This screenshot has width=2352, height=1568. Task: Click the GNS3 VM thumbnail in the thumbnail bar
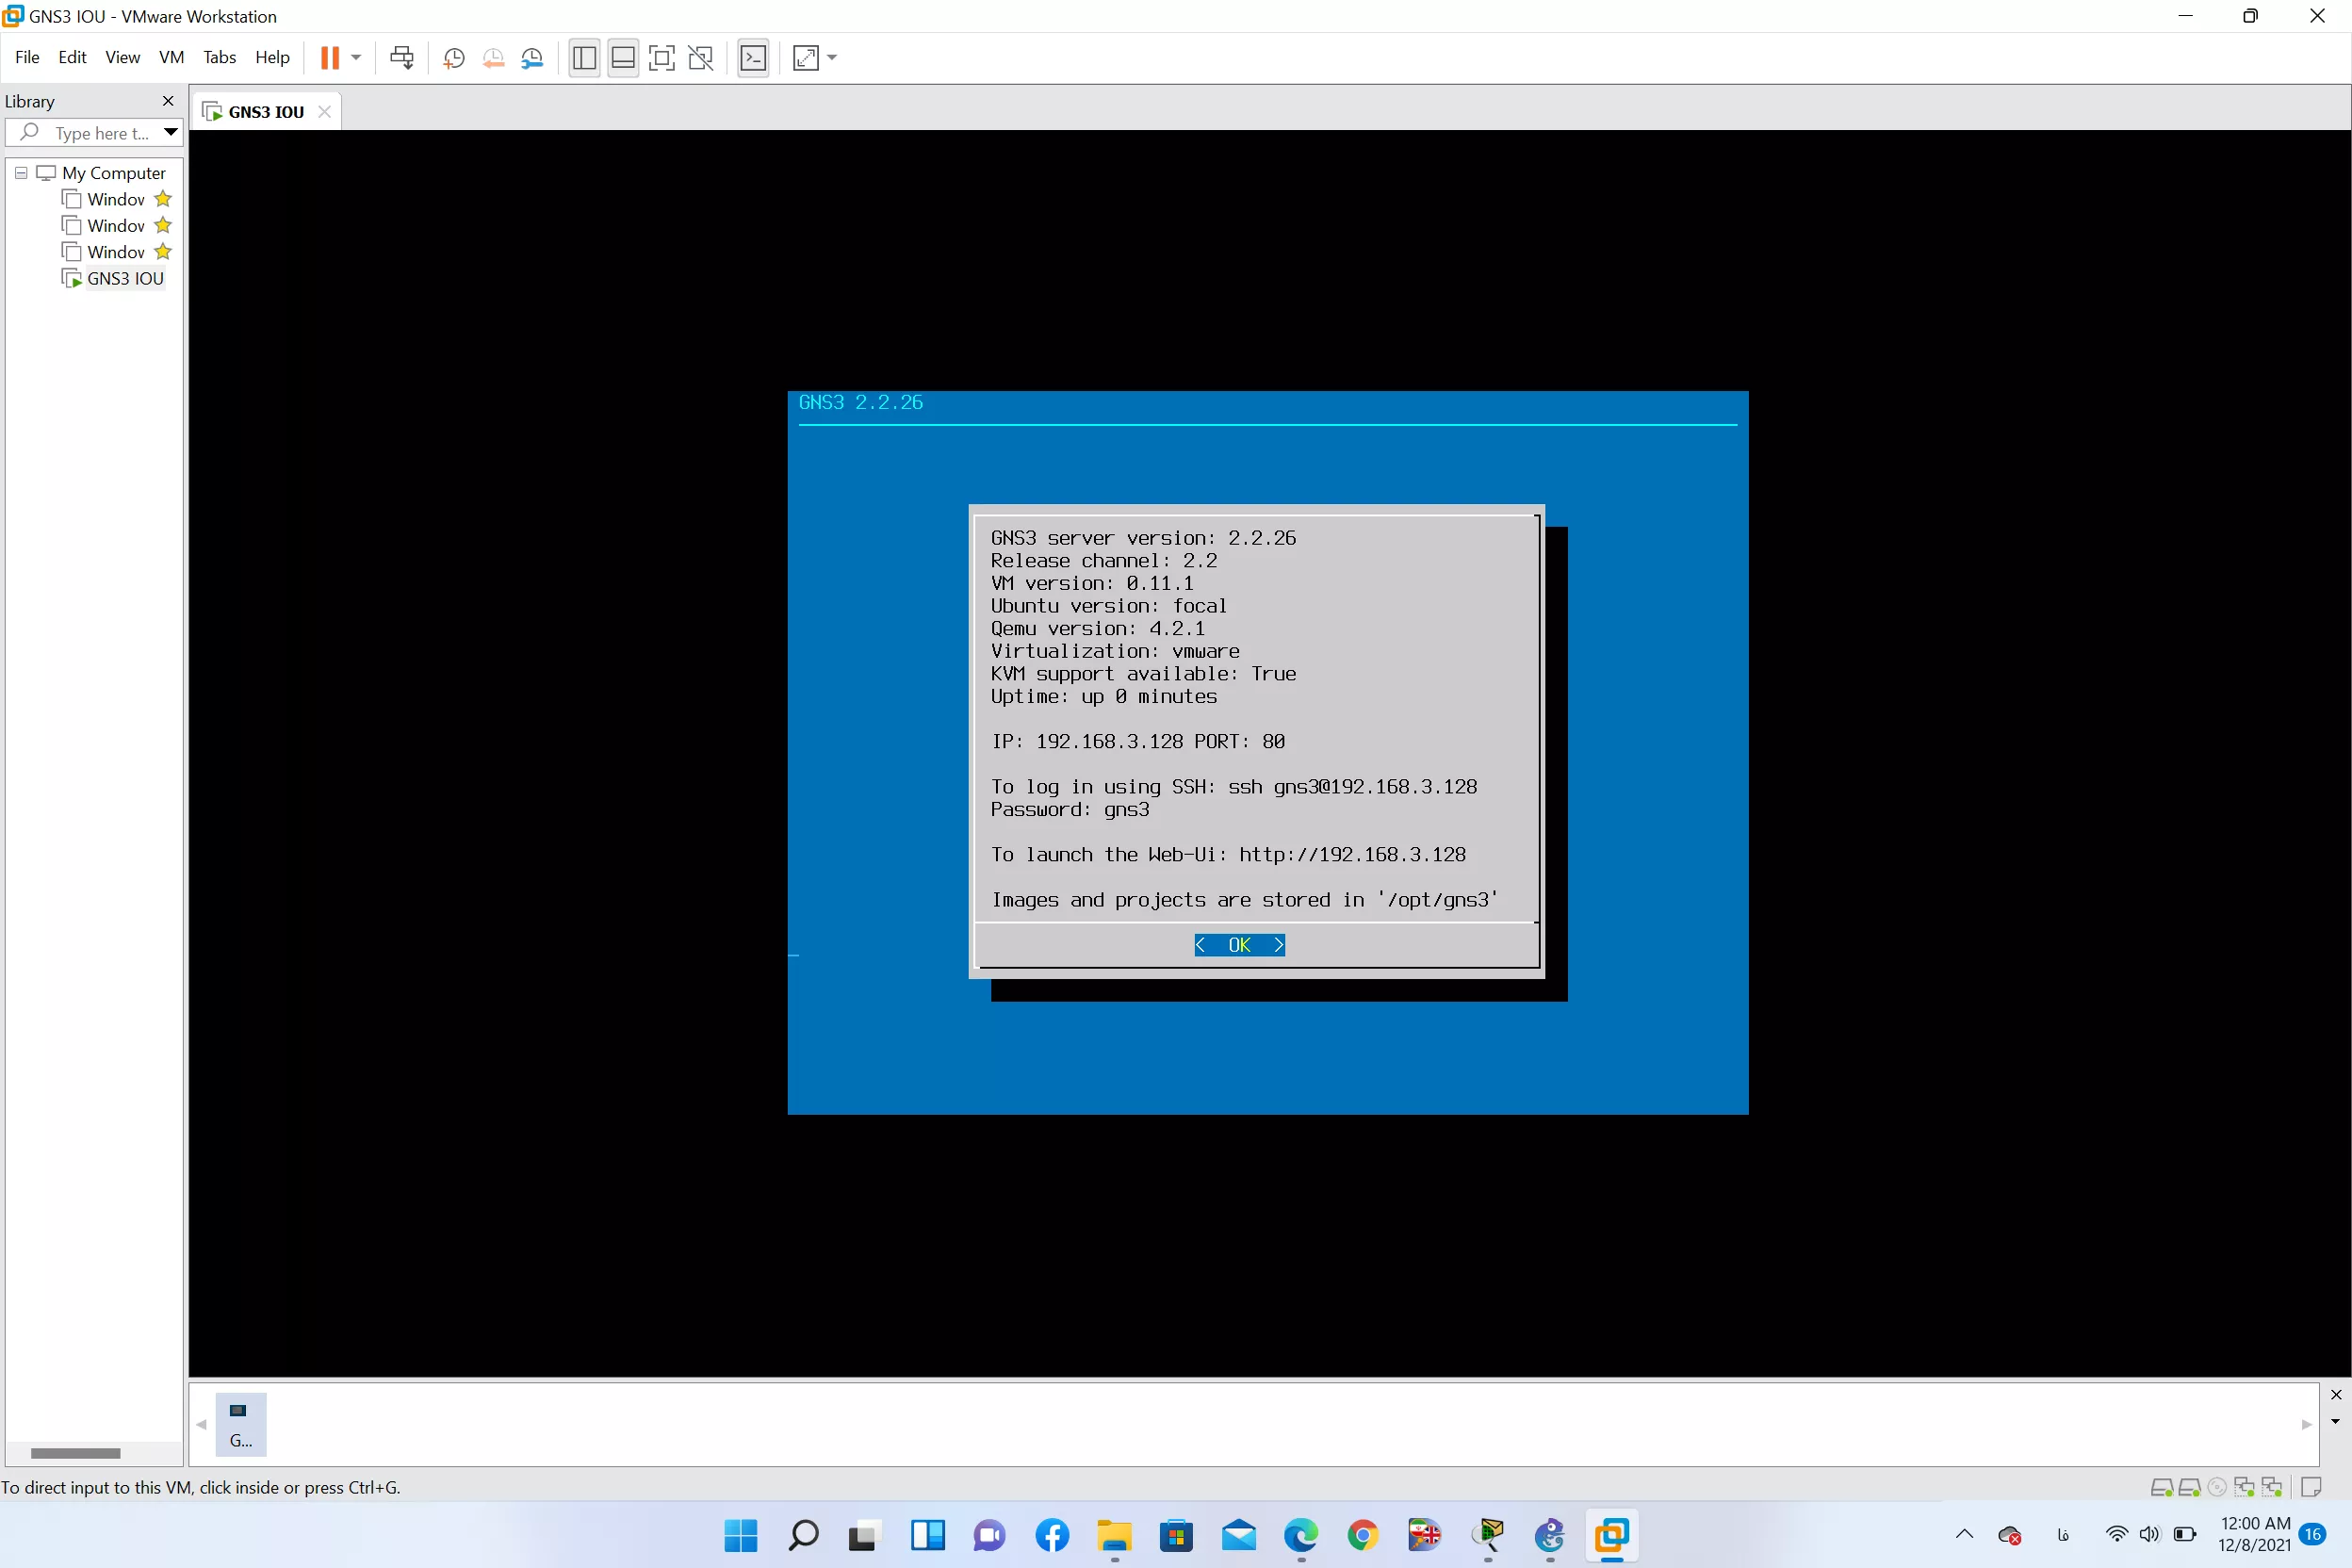(x=241, y=1424)
